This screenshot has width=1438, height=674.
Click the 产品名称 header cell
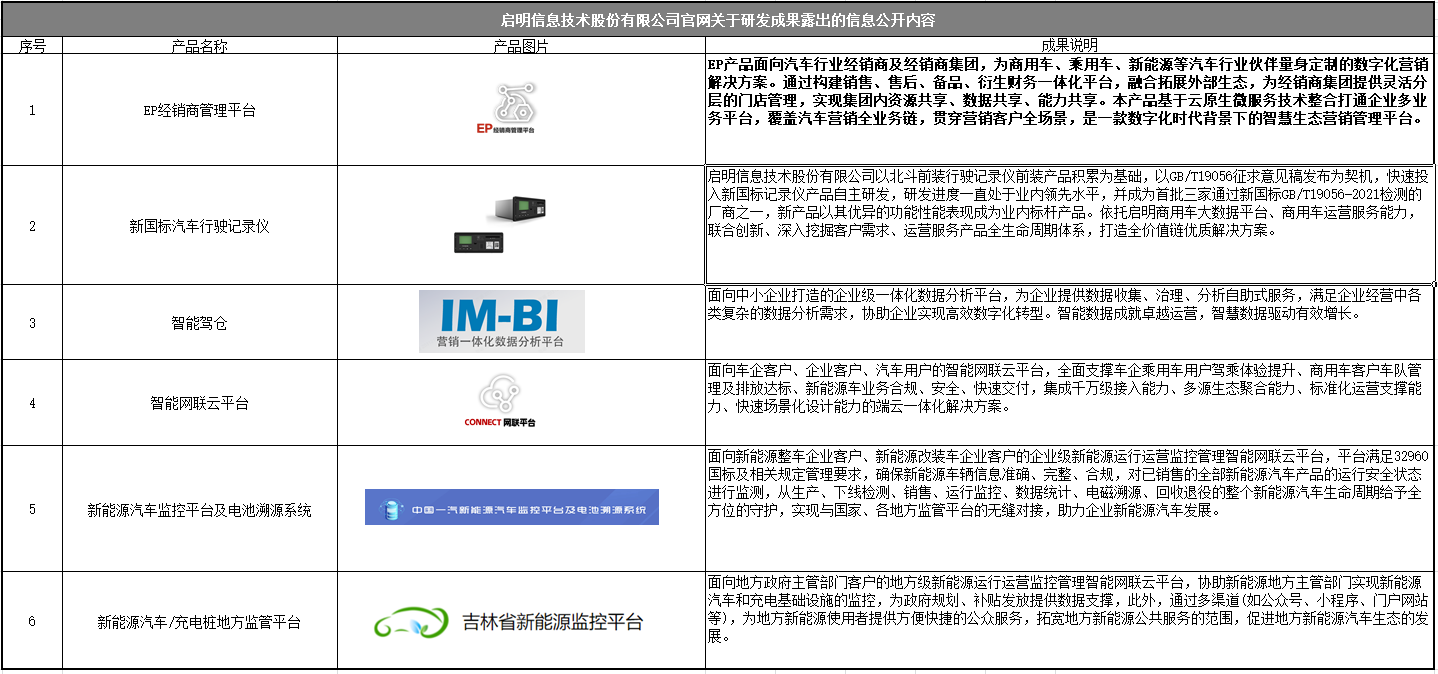(x=199, y=46)
